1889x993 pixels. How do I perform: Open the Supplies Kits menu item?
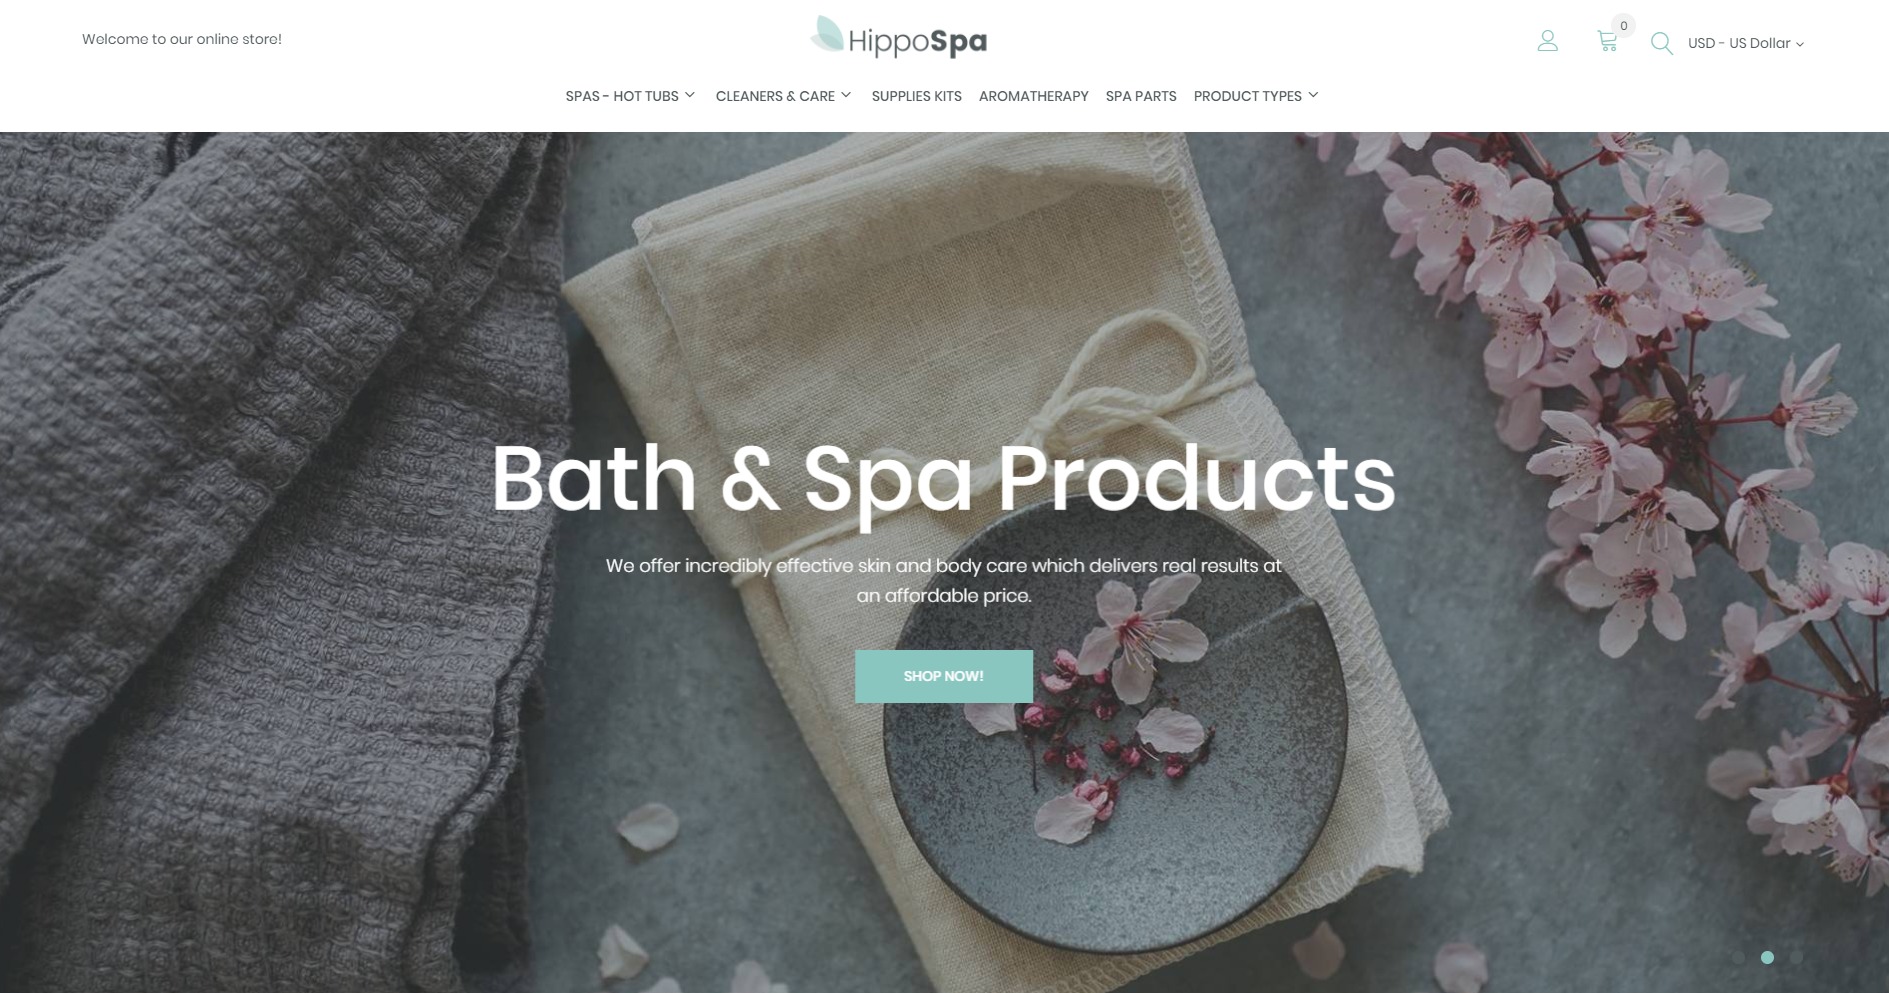[x=916, y=96]
